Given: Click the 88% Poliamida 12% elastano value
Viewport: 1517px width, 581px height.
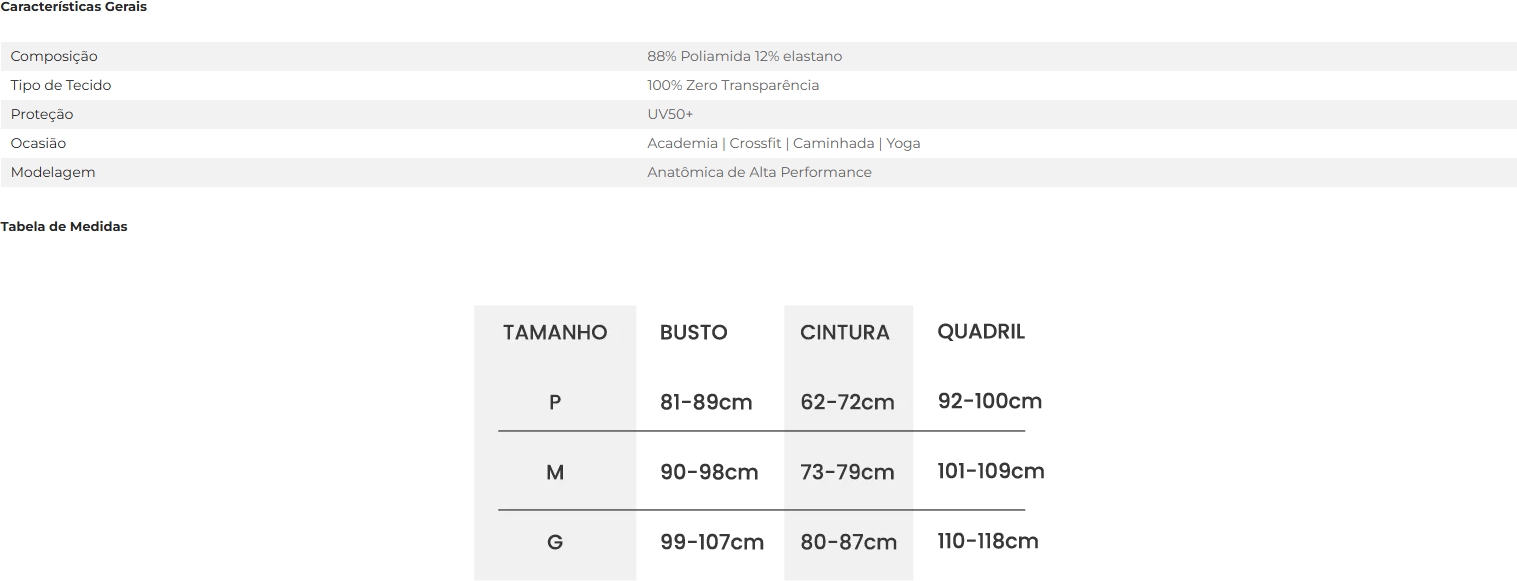Looking at the screenshot, I should click(745, 57).
